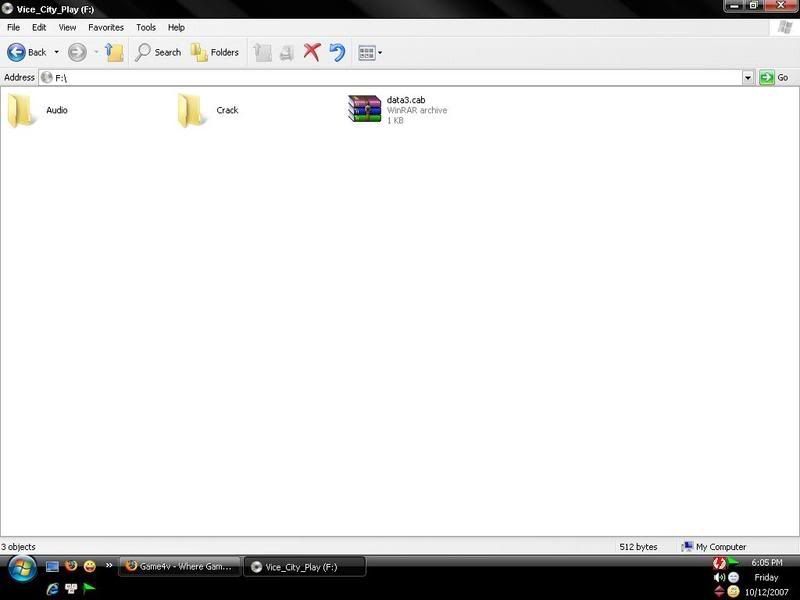Screen dimensions: 800x600
Task: Click the green flag quick launch icon
Action: tap(89, 588)
